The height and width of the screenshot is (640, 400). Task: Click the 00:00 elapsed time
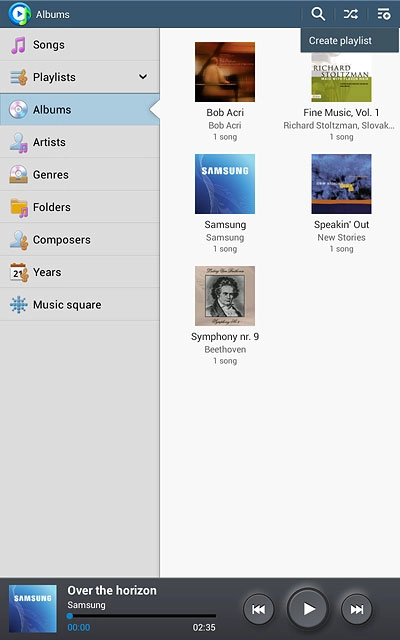[x=79, y=627]
